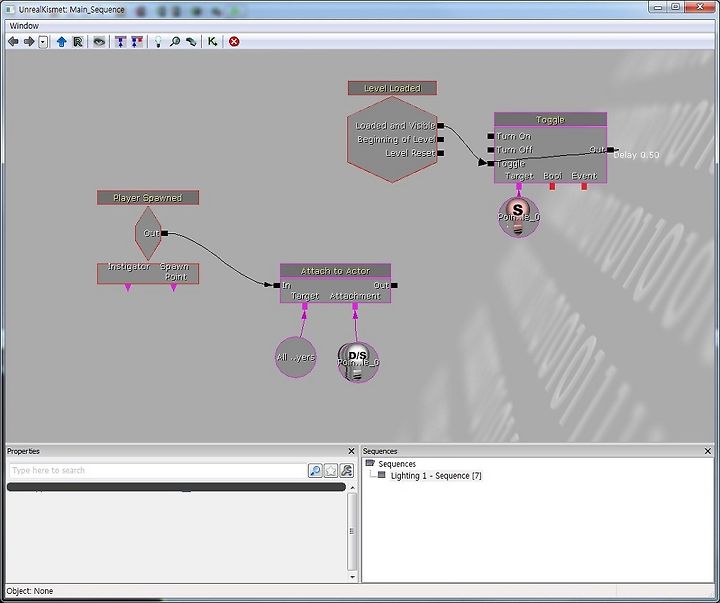
Task: Click the connector toggle icon with red marks
Action: point(137,42)
